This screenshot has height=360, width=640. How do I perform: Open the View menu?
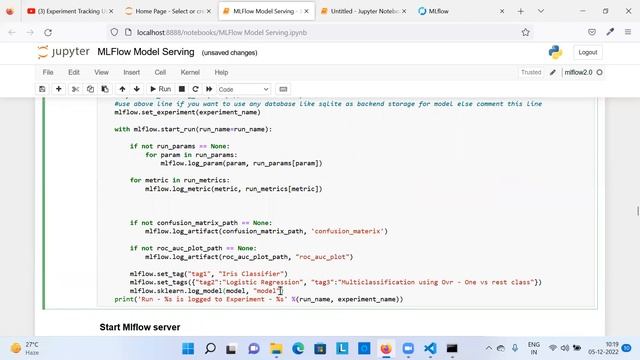click(x=101, y=72)
